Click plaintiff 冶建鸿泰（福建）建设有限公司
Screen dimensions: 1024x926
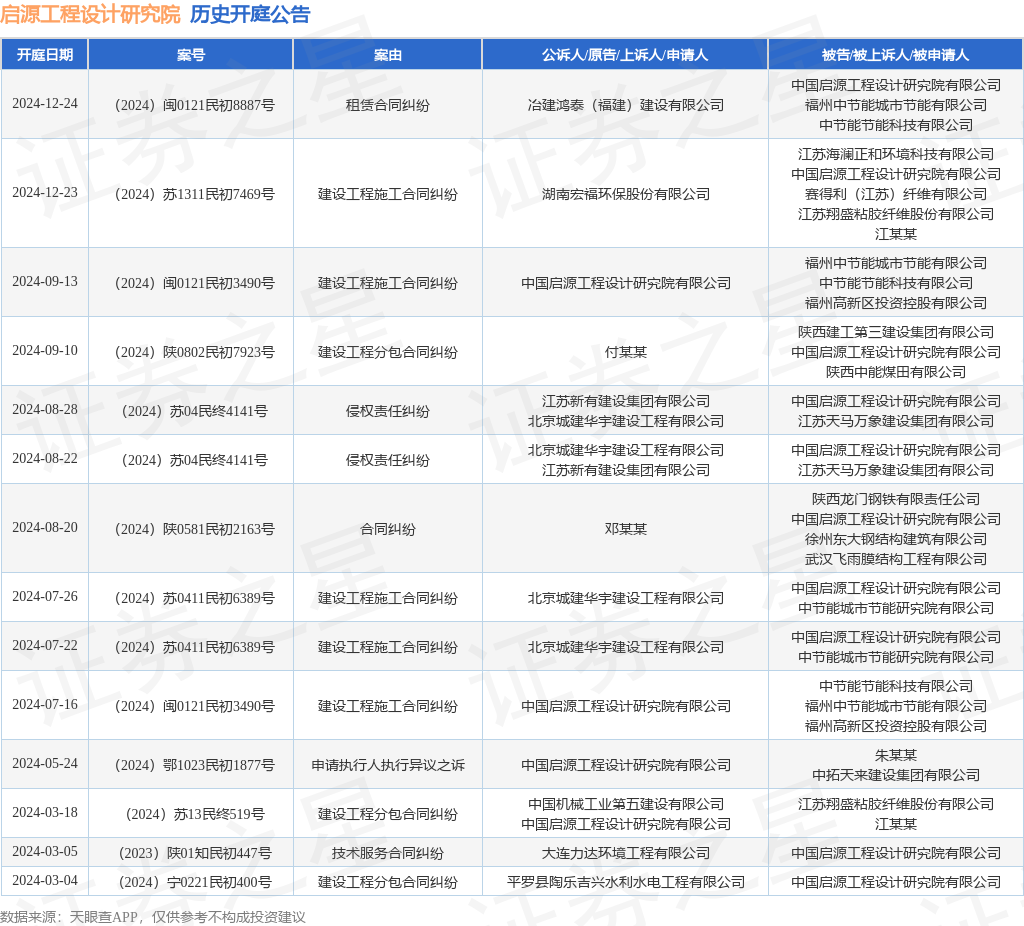[x=626, y=105]
